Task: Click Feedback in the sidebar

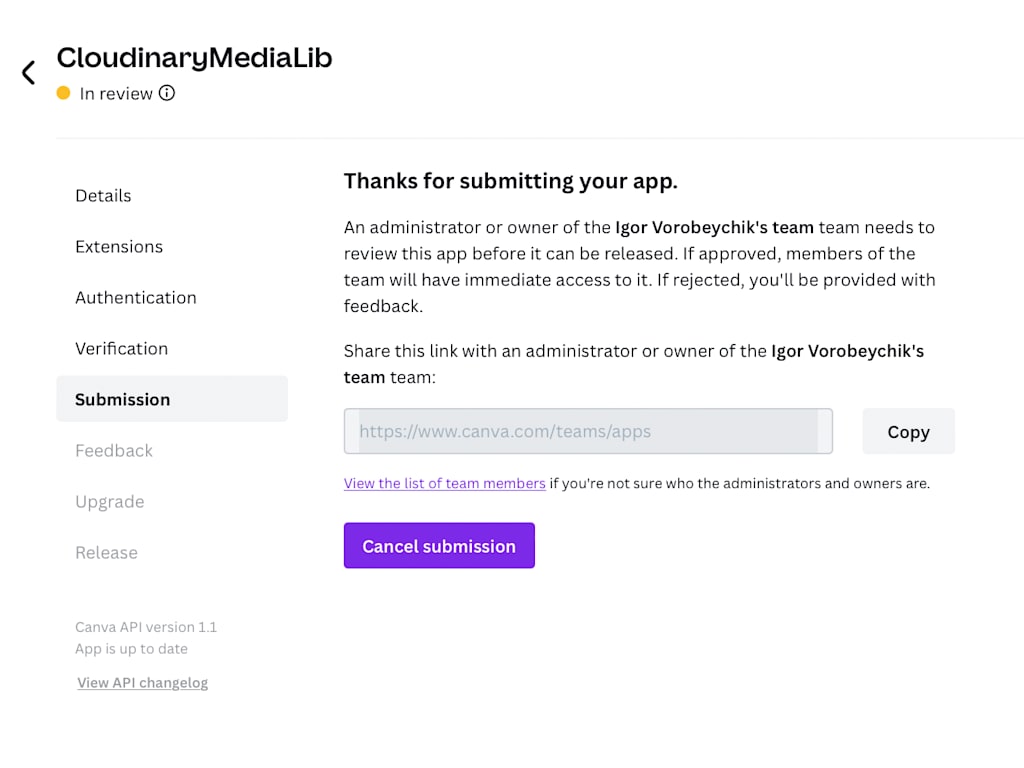Action: pyautogui.click(x=114, y=450)
